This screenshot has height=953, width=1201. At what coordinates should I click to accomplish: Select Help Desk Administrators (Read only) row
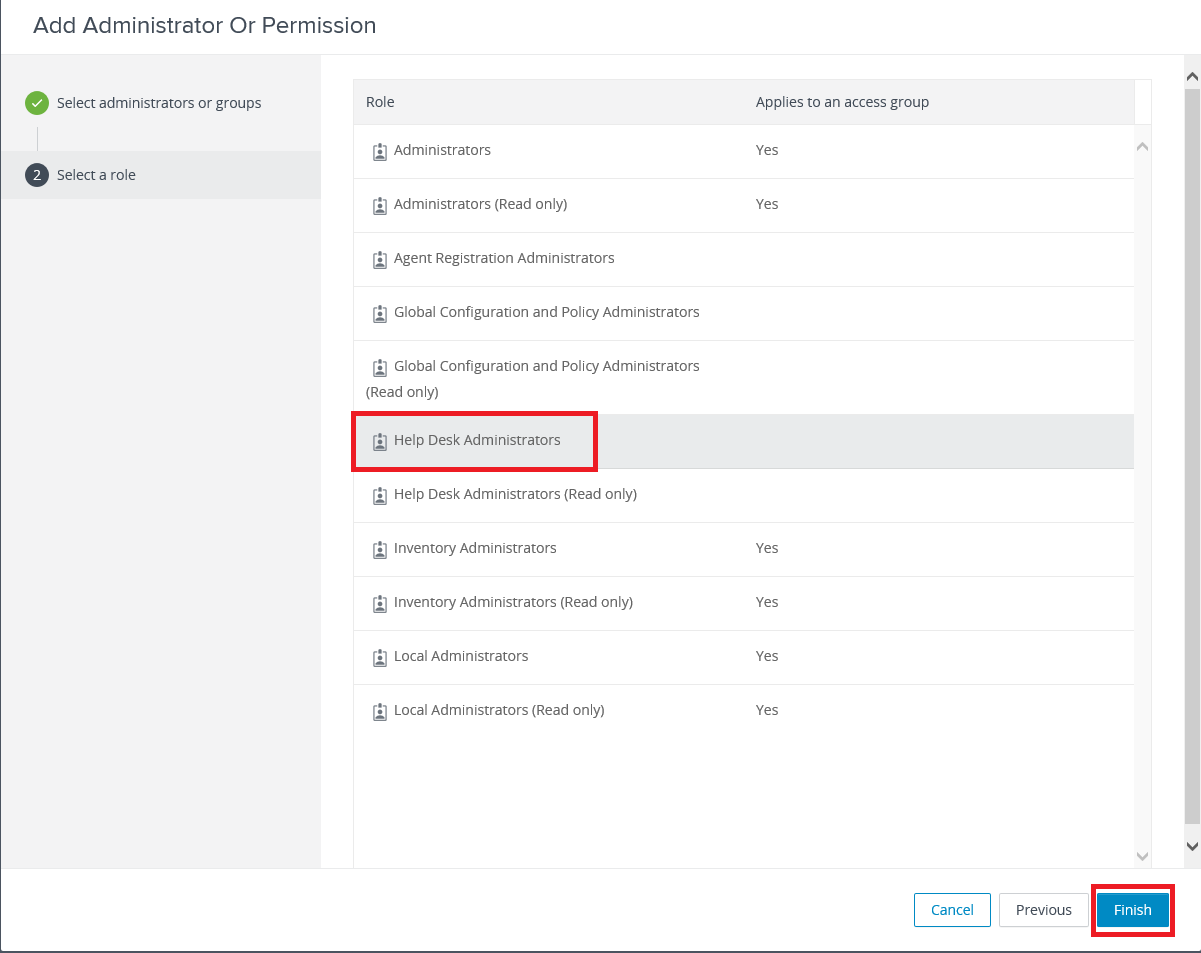(x=515, y=494)
